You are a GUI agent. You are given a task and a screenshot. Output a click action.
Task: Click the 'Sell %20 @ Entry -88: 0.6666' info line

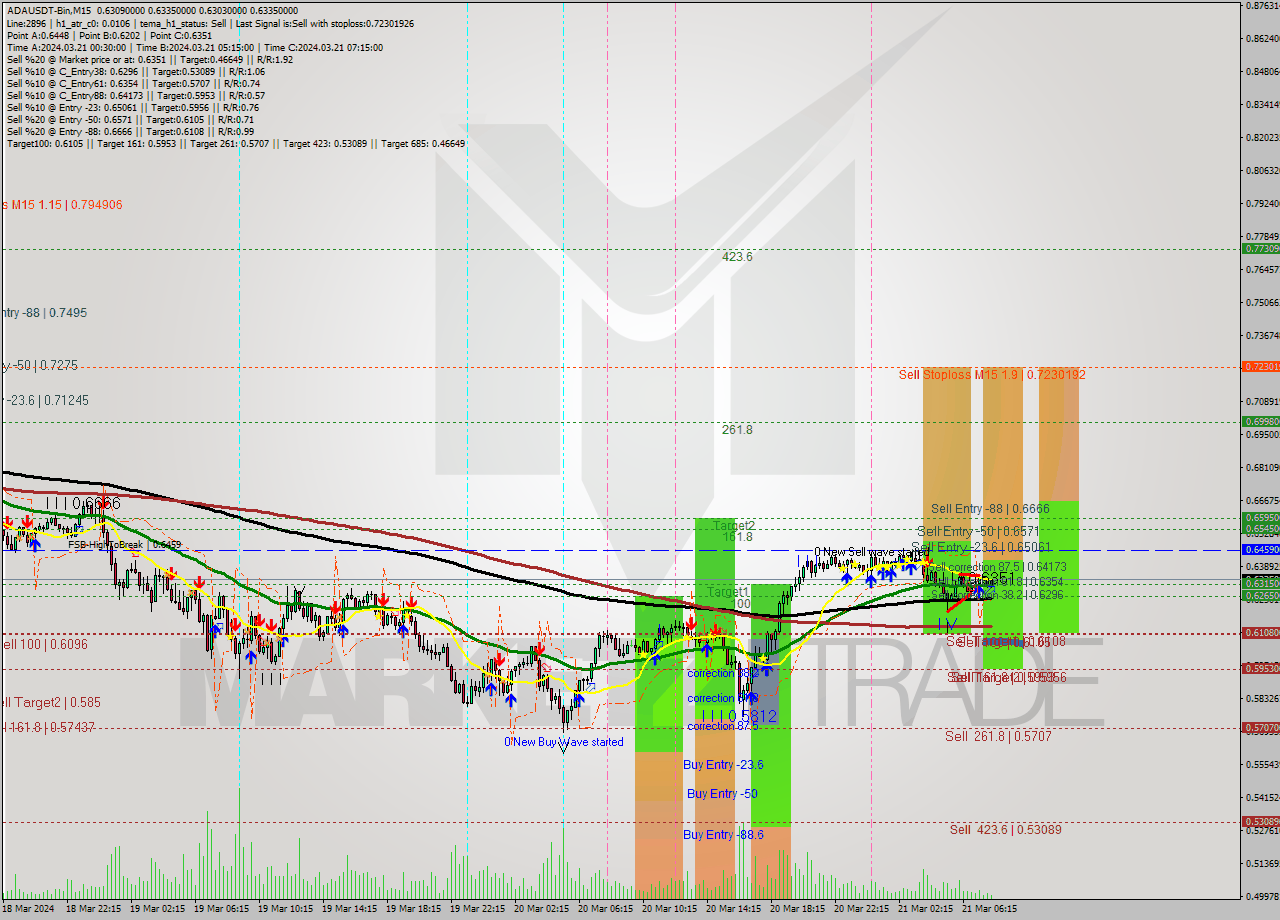131,131
